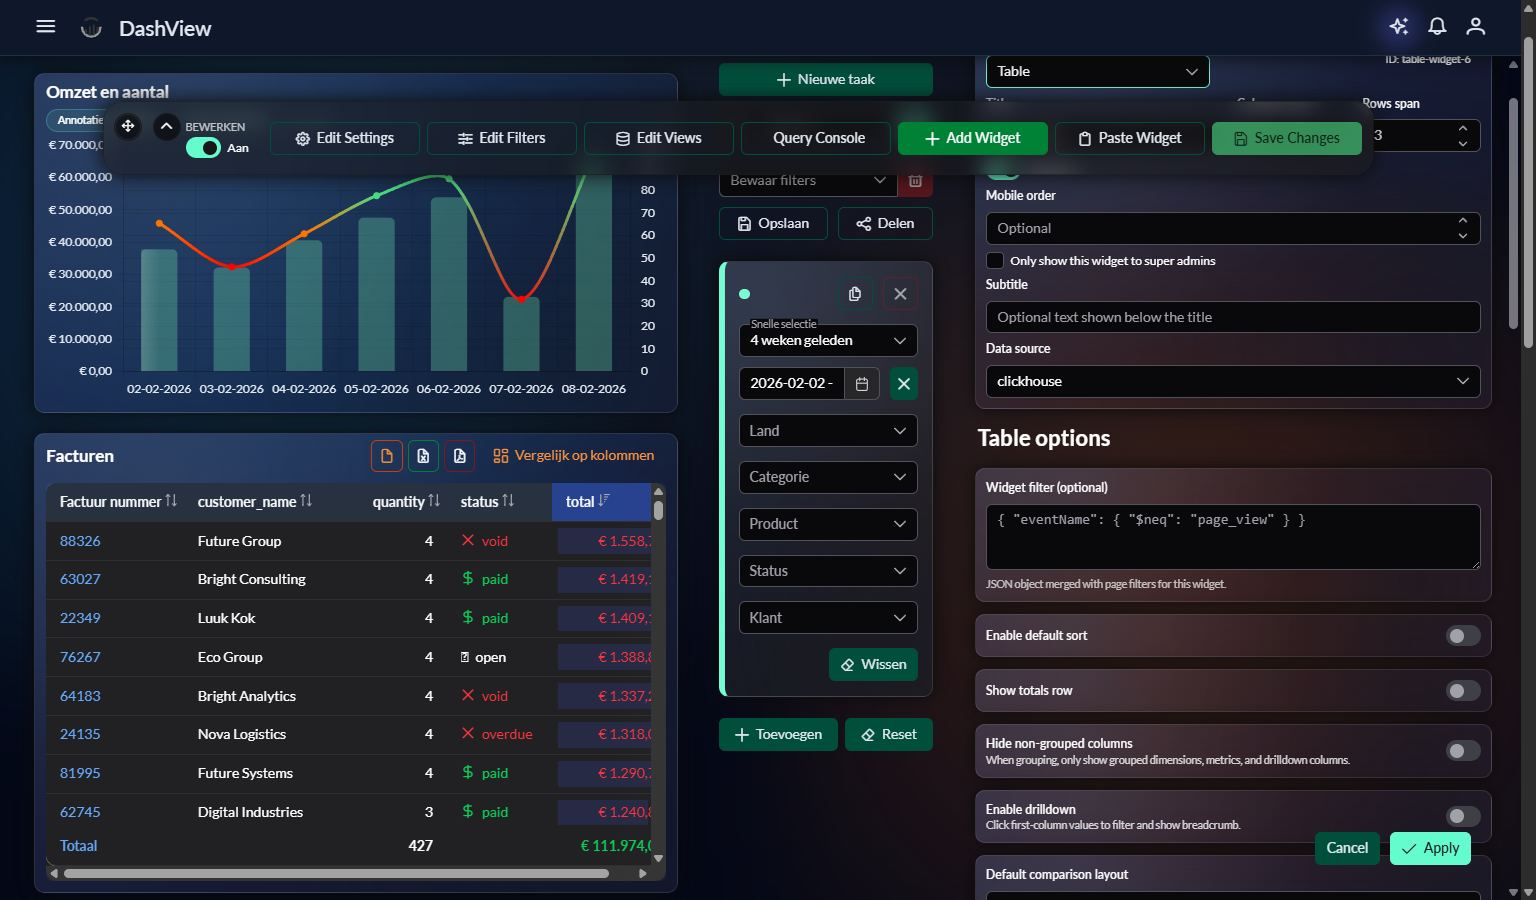Export Facturen table as PDF
The height and width of the screenshot is (900, 1536).
(x=459, y=455)
